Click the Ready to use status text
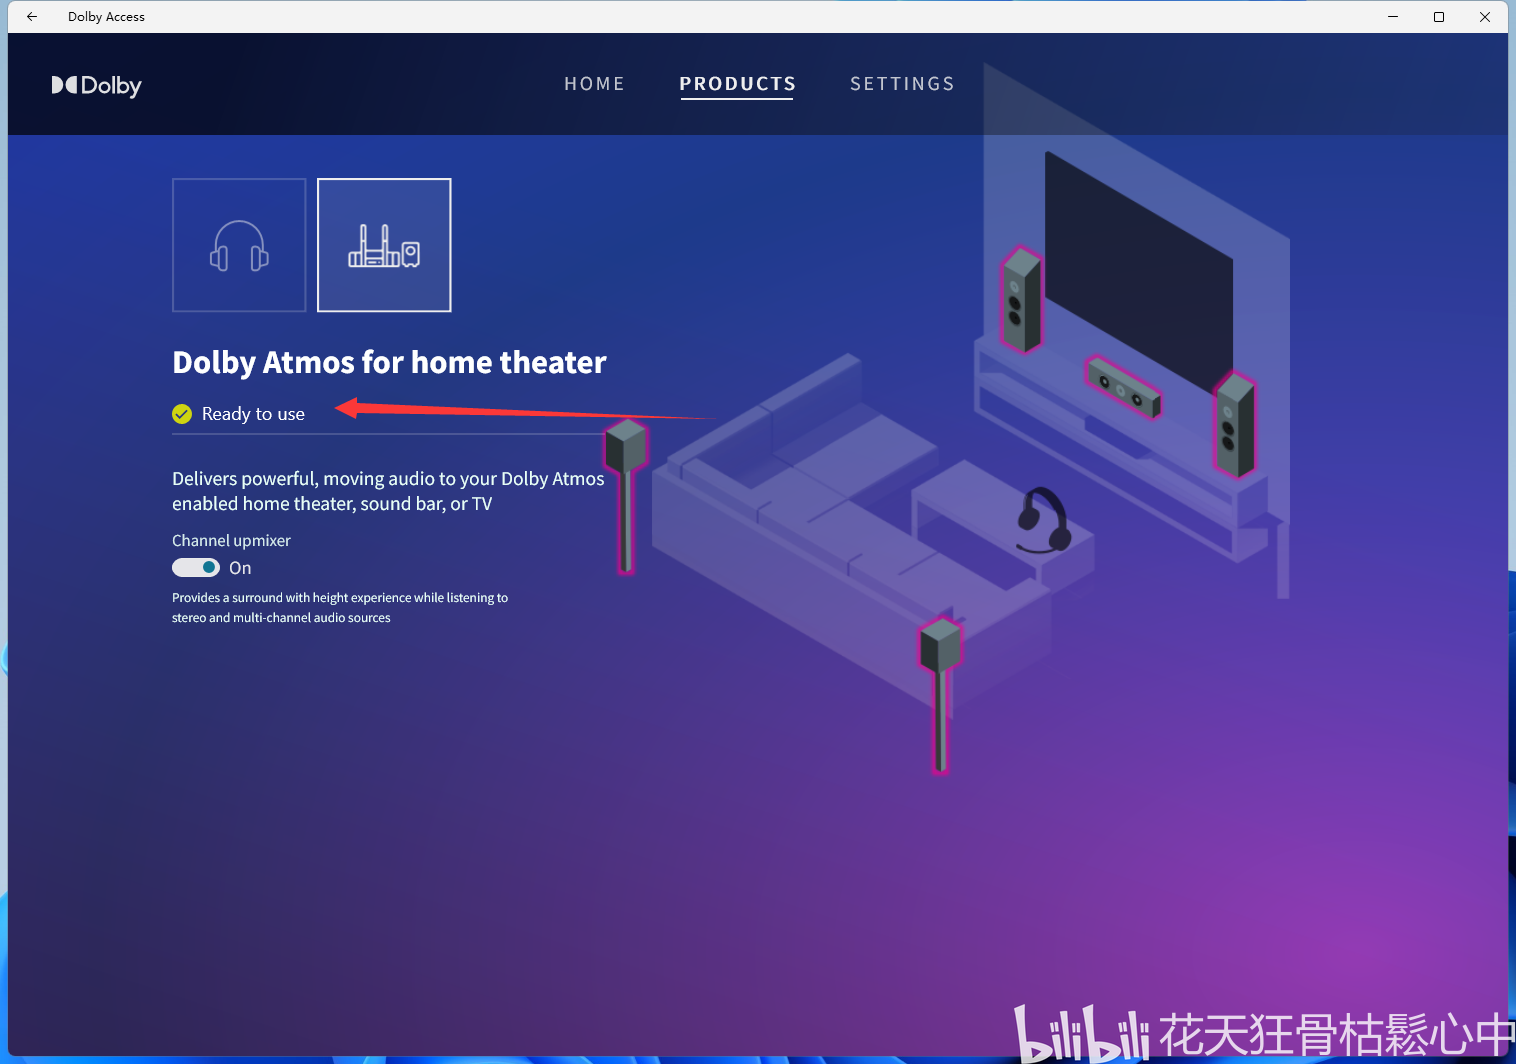 [x=253, y=414]
